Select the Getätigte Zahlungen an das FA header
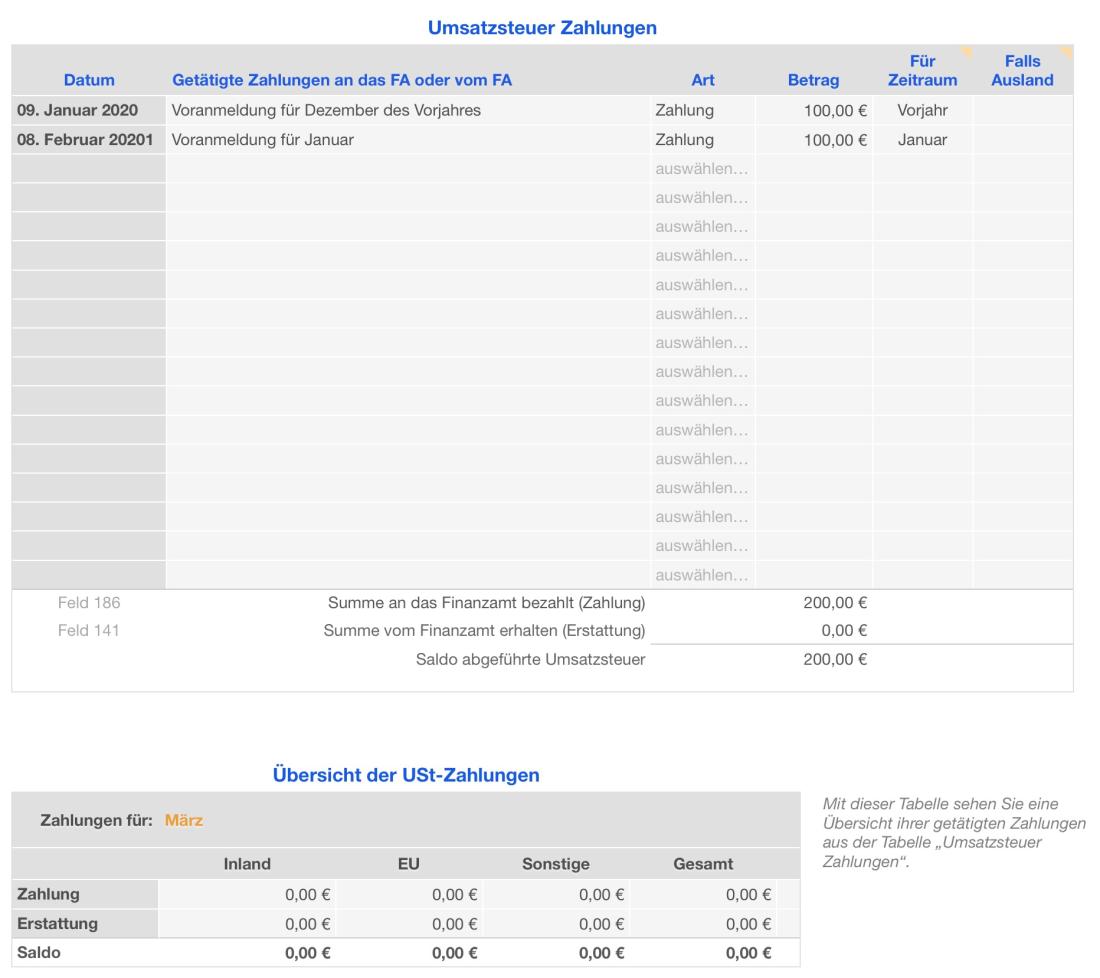Viewport: 1100px width, 978px height. point(349,80)
